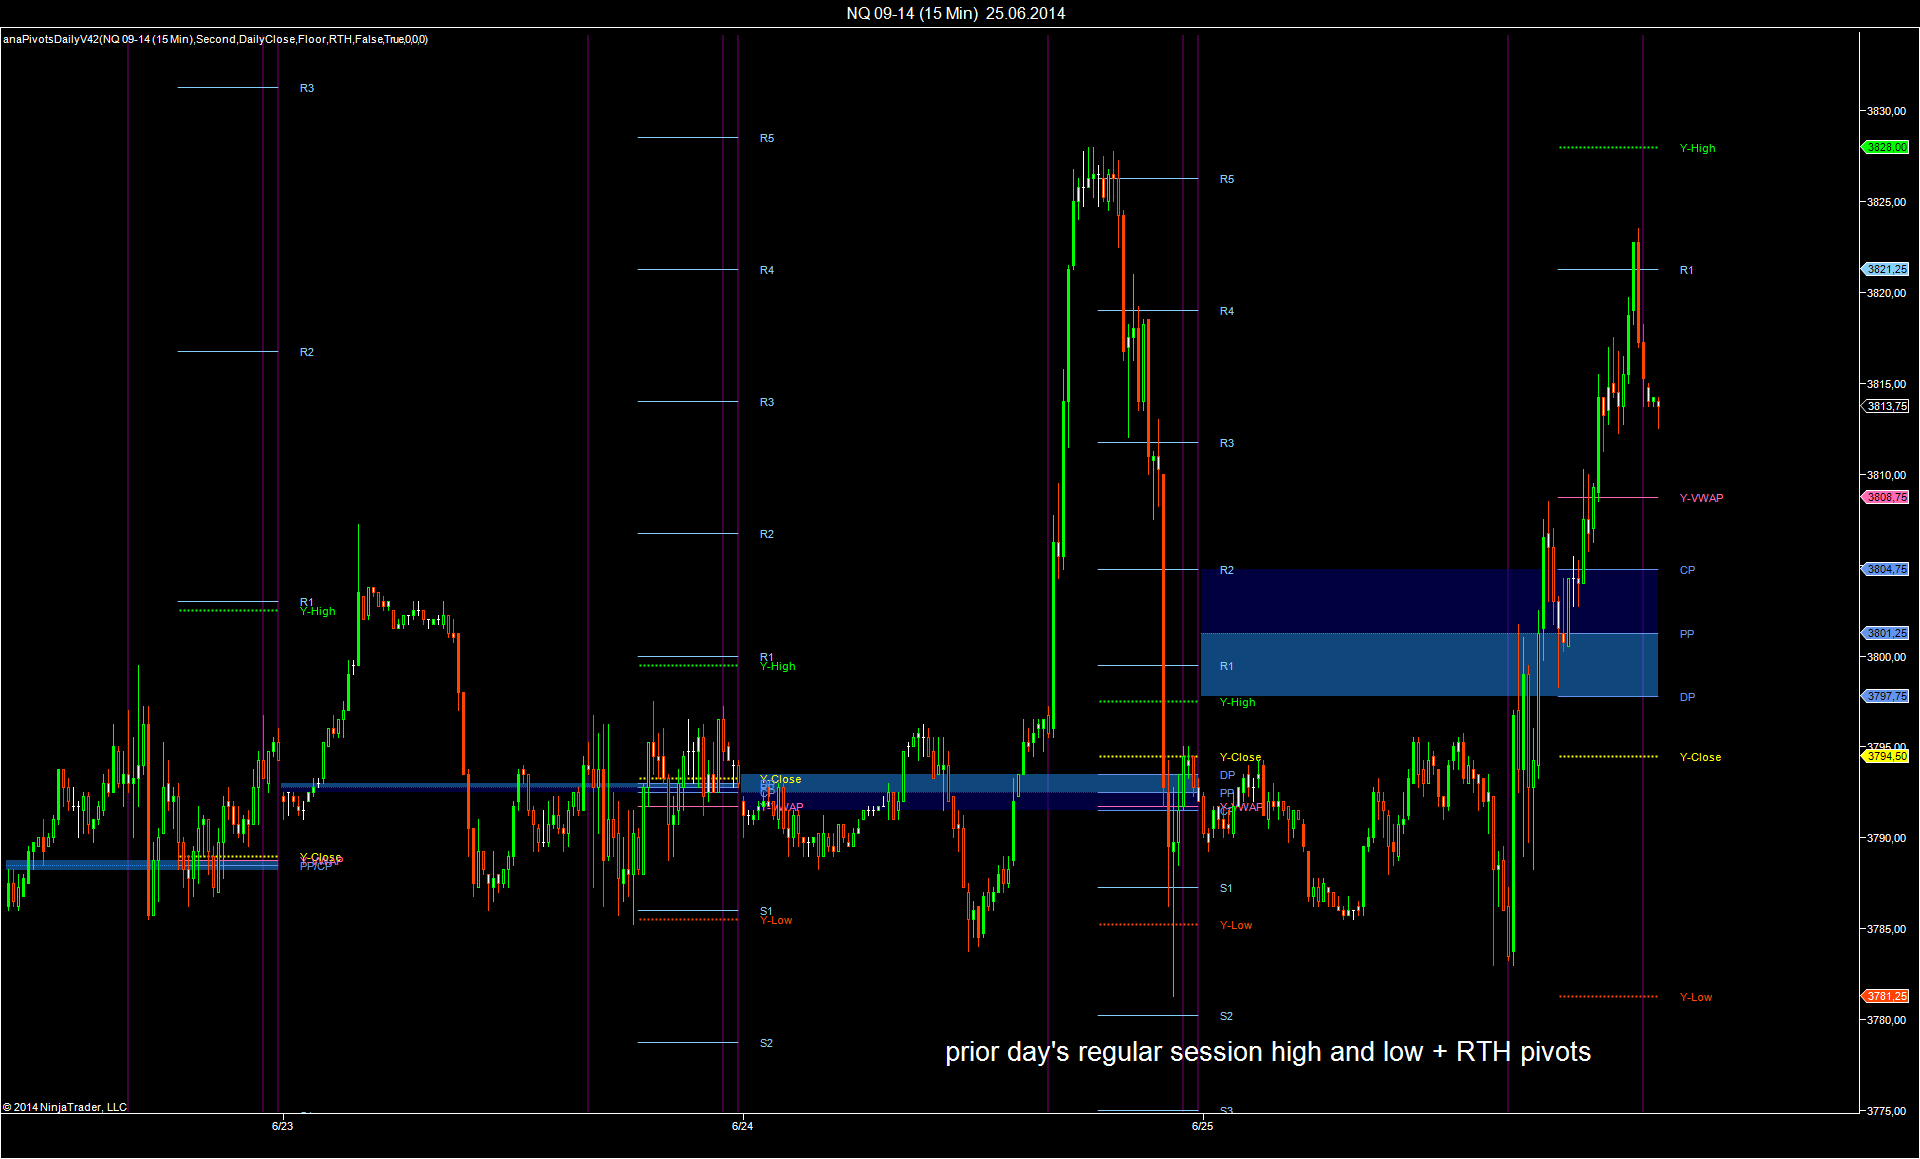Click the Y-Close label beside 3794,50 marker
This screenshot has height=1159, width=1920.
click(x=1700, y=757)
